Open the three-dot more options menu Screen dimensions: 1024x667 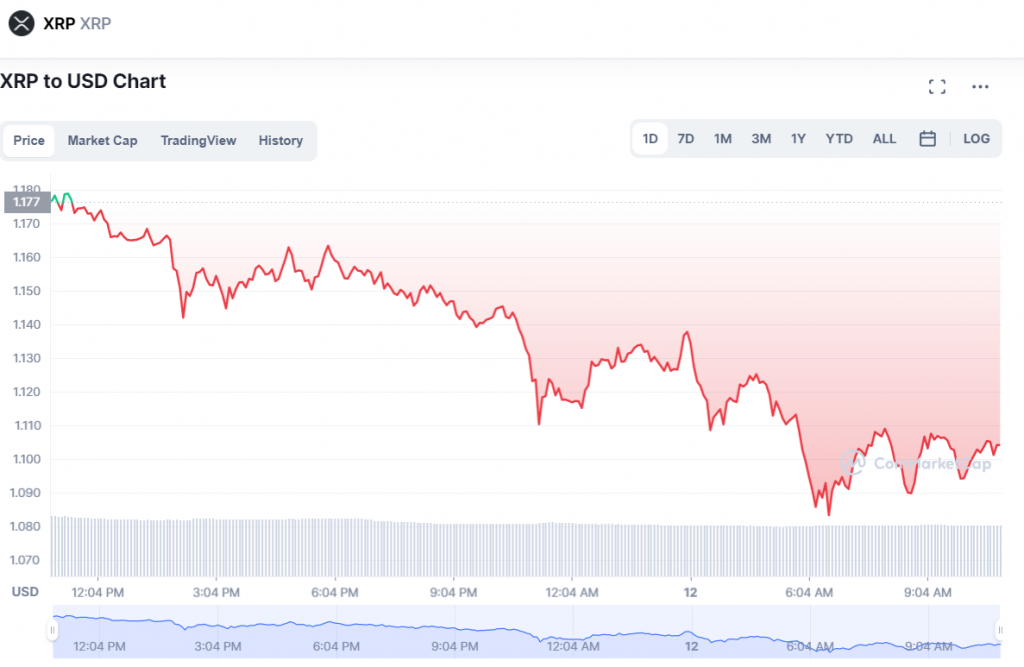(980, 87)
